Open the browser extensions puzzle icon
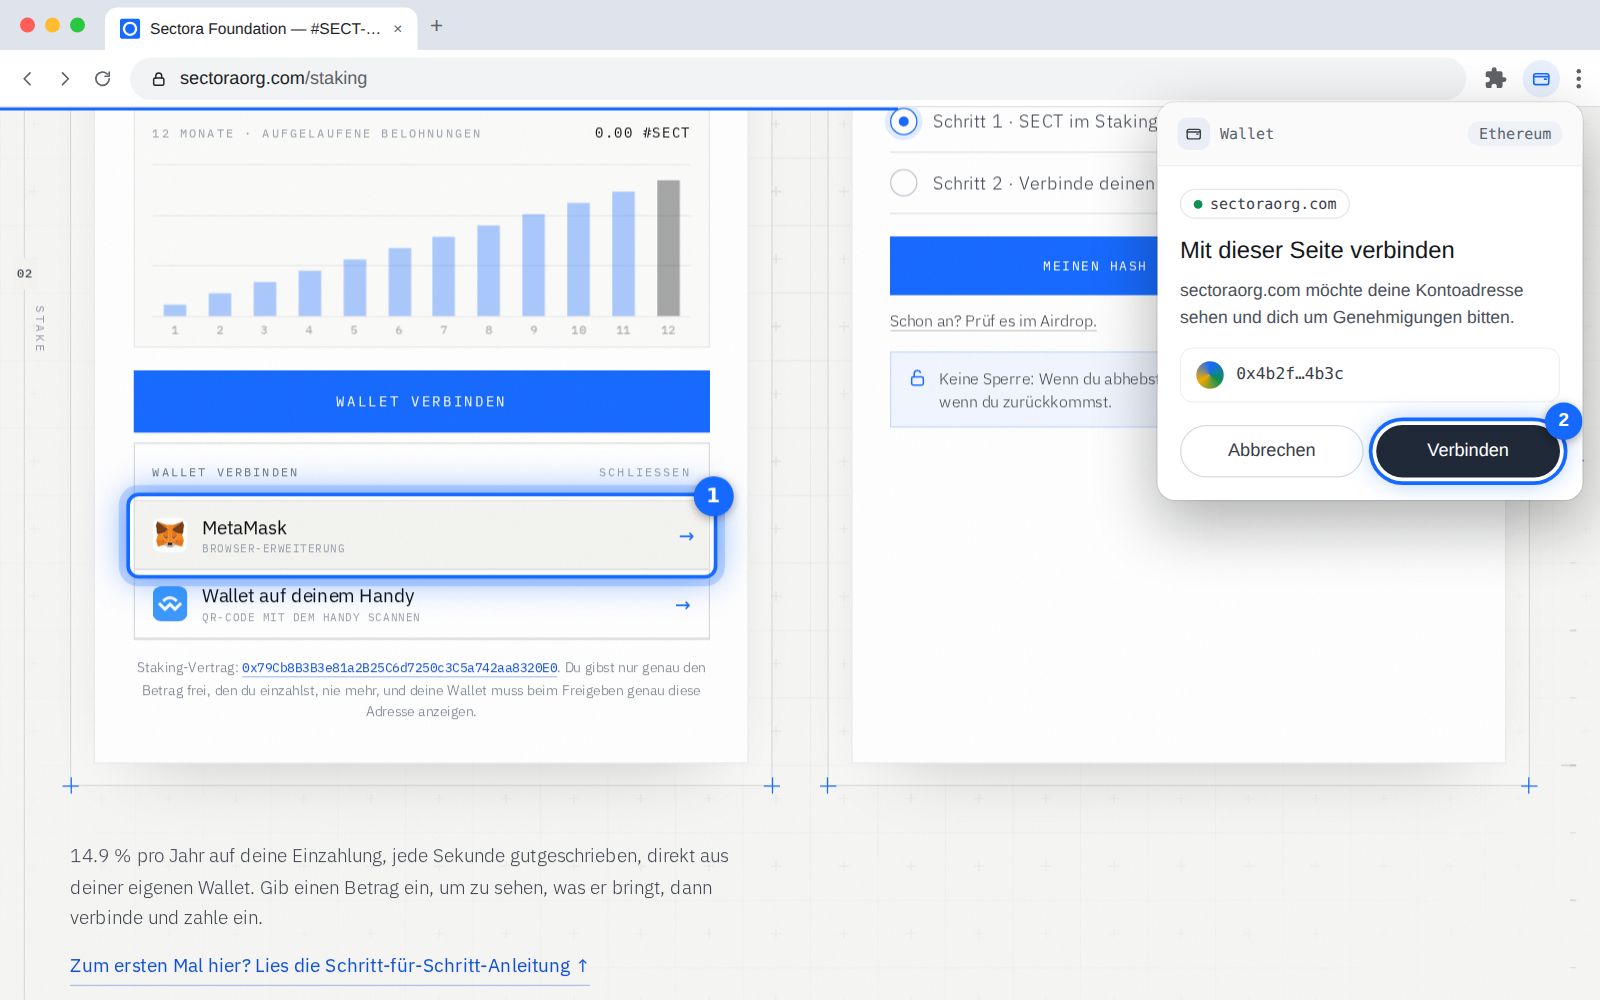 pos(1495,78)
